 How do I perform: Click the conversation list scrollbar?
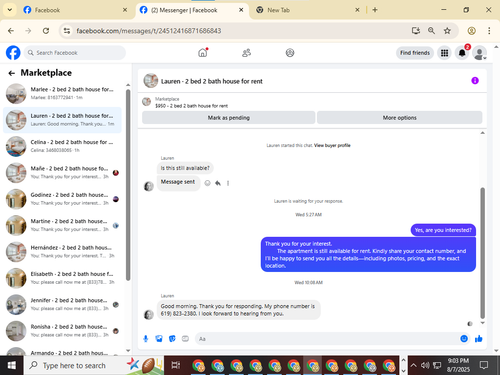click(x=128, y=185)
